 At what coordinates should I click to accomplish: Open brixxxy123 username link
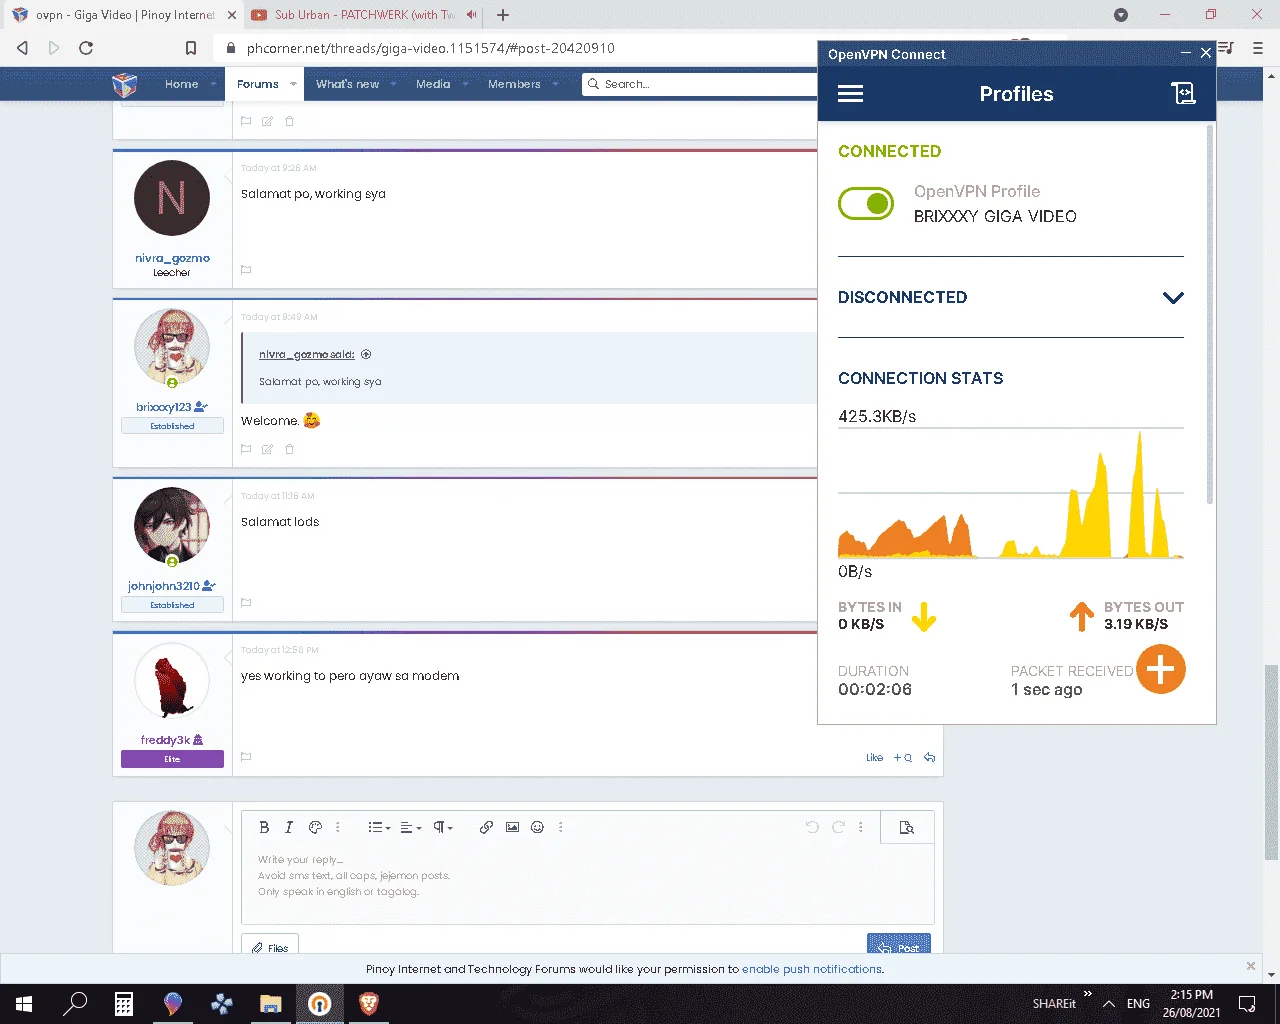pyautogui.click(x=164, y=407)
